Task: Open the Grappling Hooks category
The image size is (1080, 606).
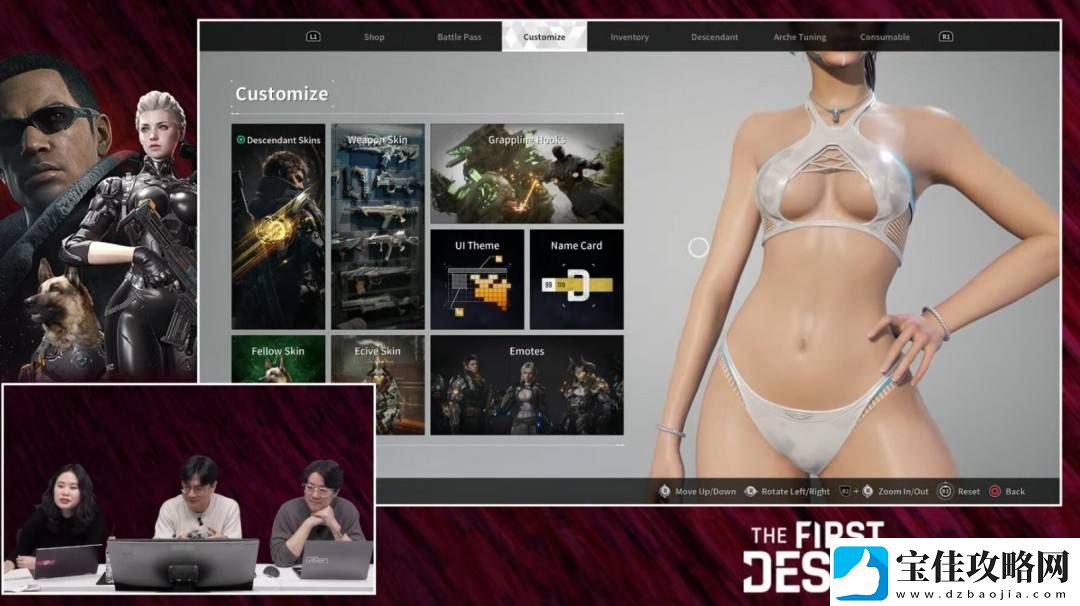Action: (527, 174)
